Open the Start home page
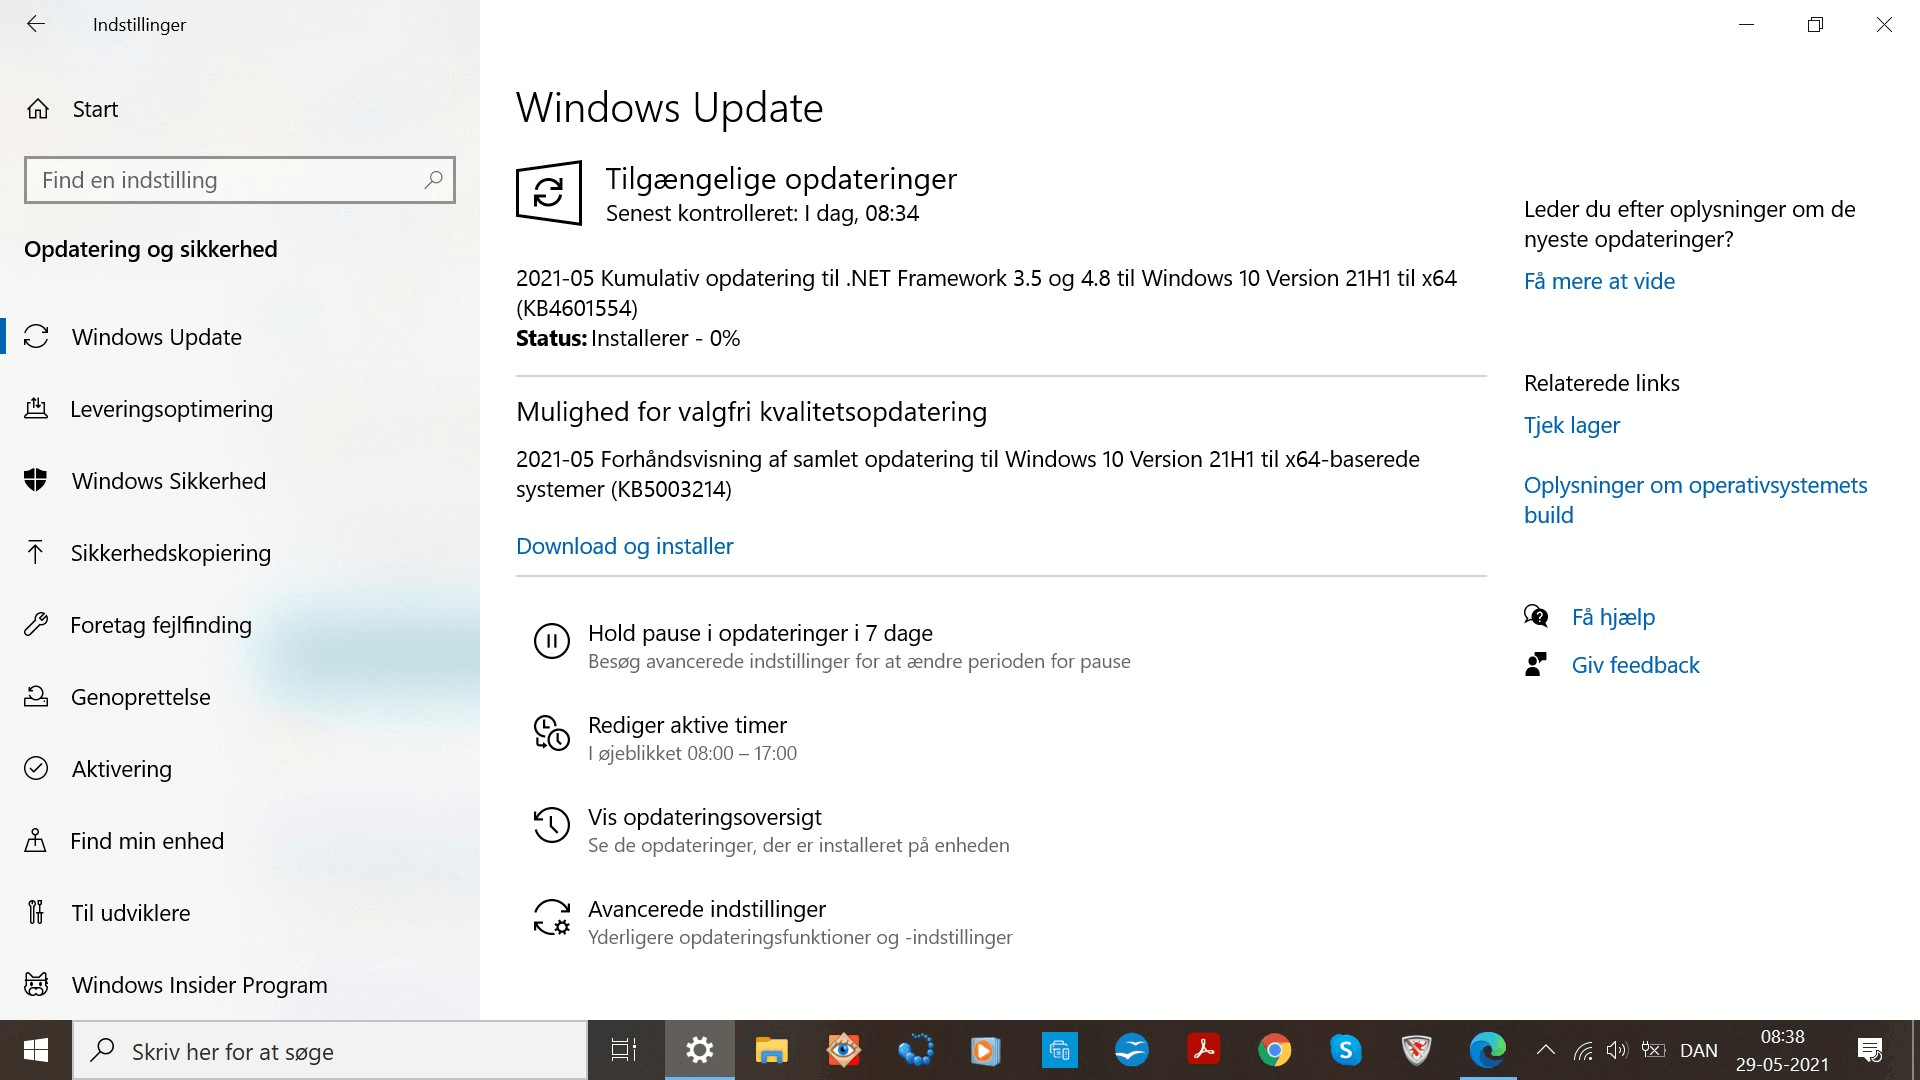Screen dimensions: 1920x1080 click(x=95, y=109)
